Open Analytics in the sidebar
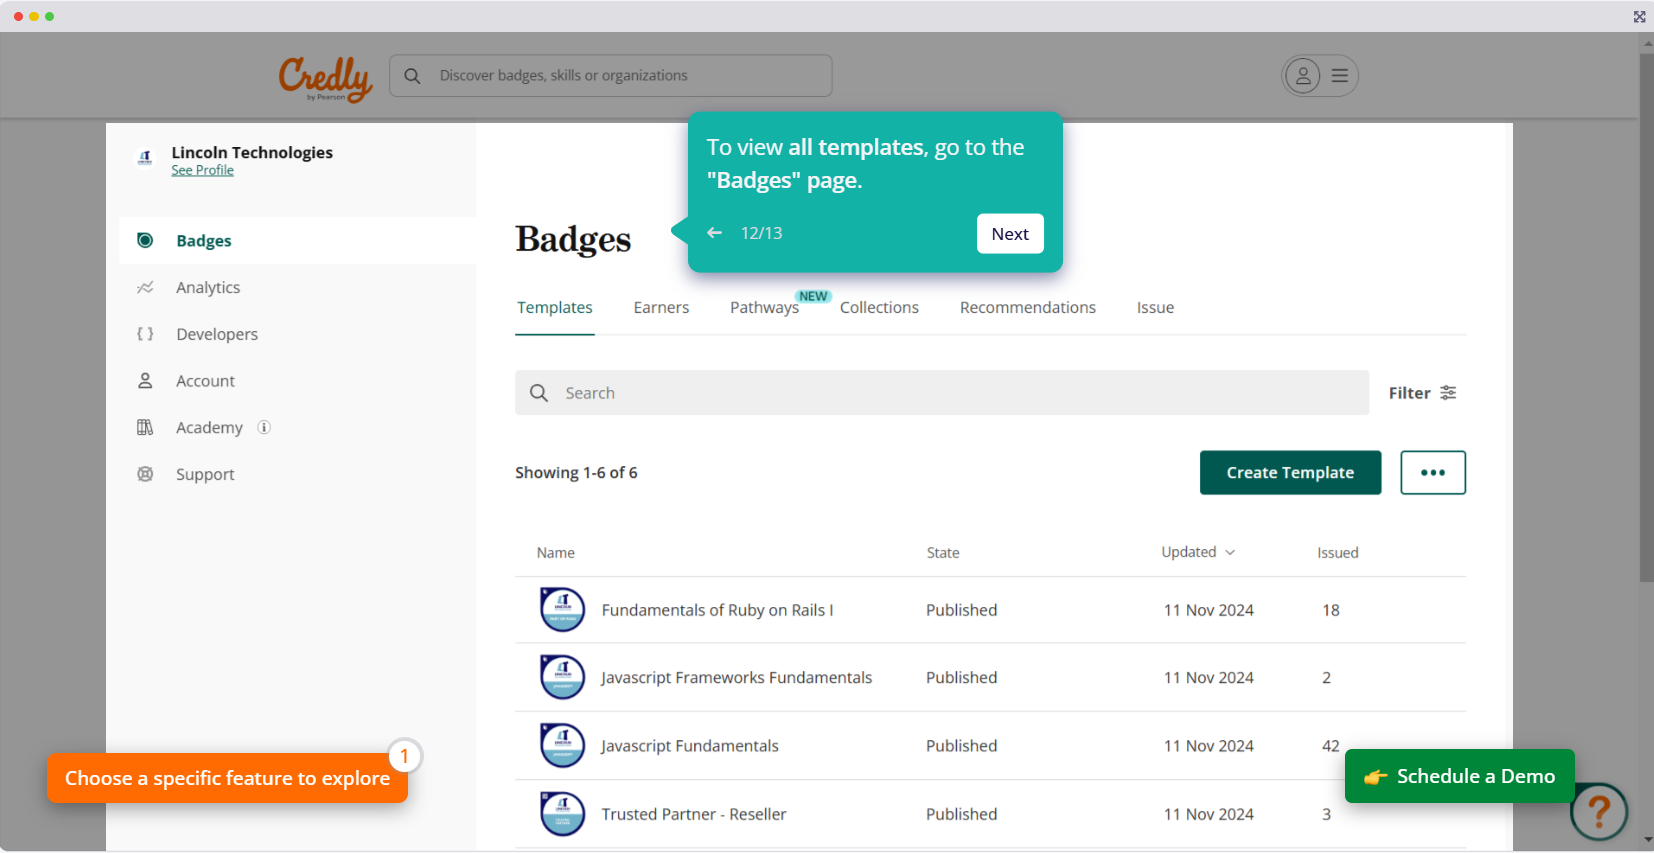Screen dimensions: 1654x853 pyautogui.click(x=208, y=288)
